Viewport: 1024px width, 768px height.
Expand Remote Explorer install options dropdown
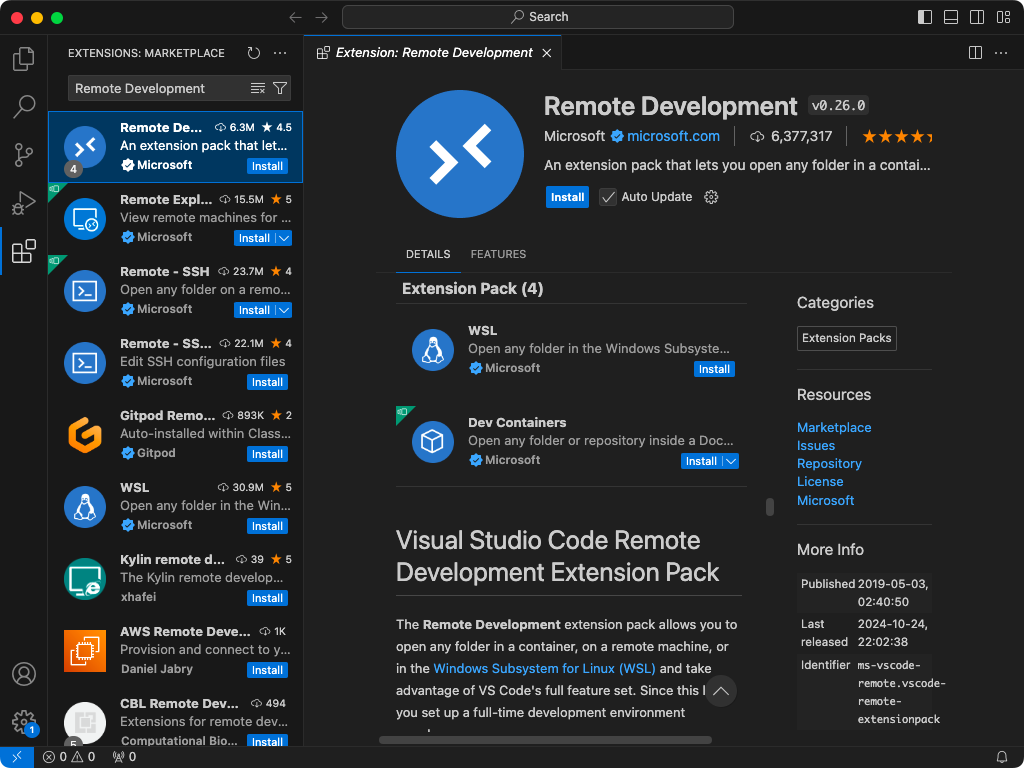tap(284, 238)
